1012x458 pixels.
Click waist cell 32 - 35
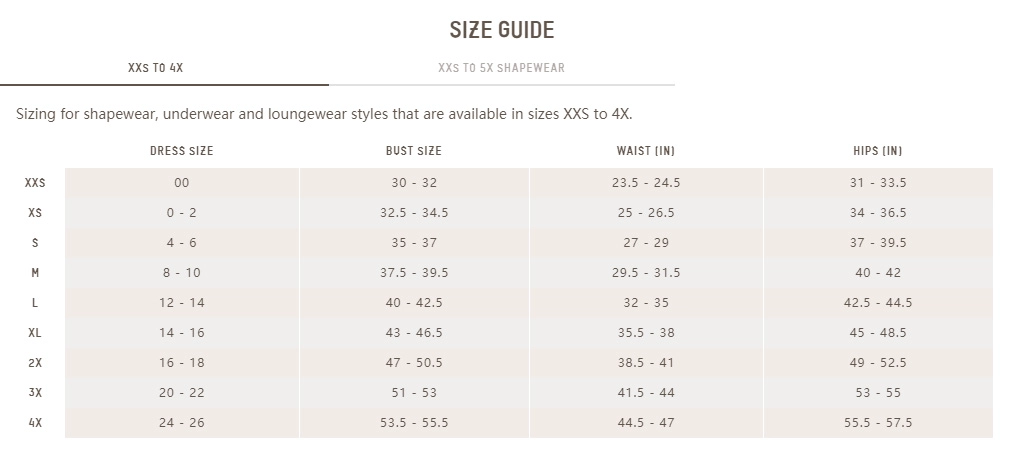[x=646, y=303]
